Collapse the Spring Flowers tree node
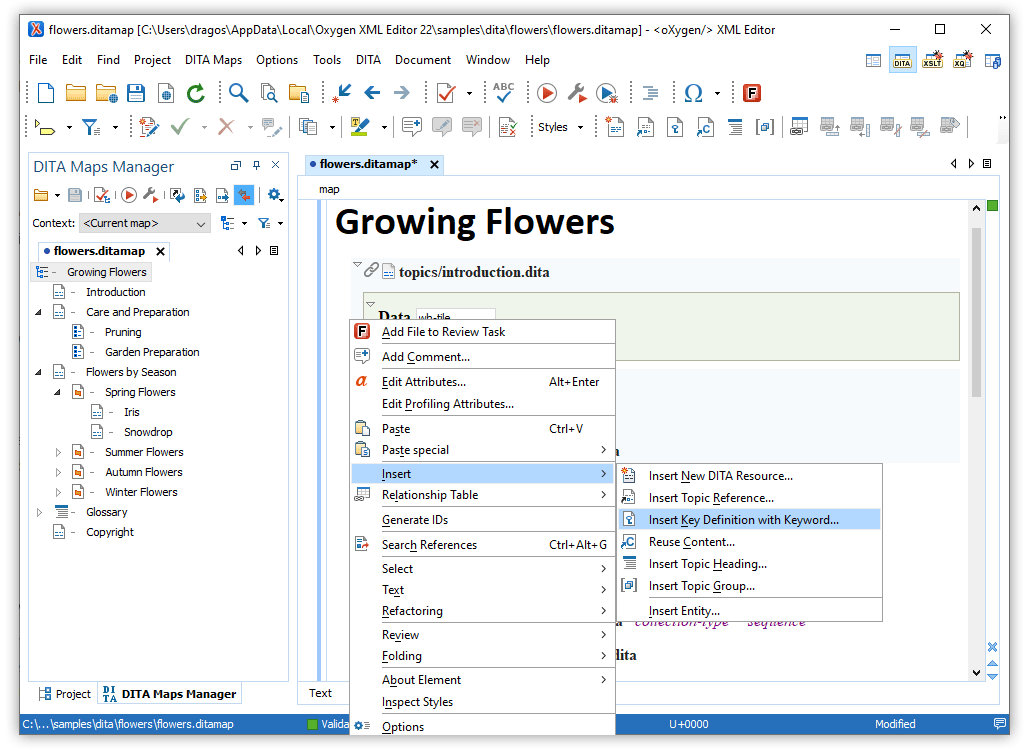This screenshot has width=1030, height=750. click(58, 392)
